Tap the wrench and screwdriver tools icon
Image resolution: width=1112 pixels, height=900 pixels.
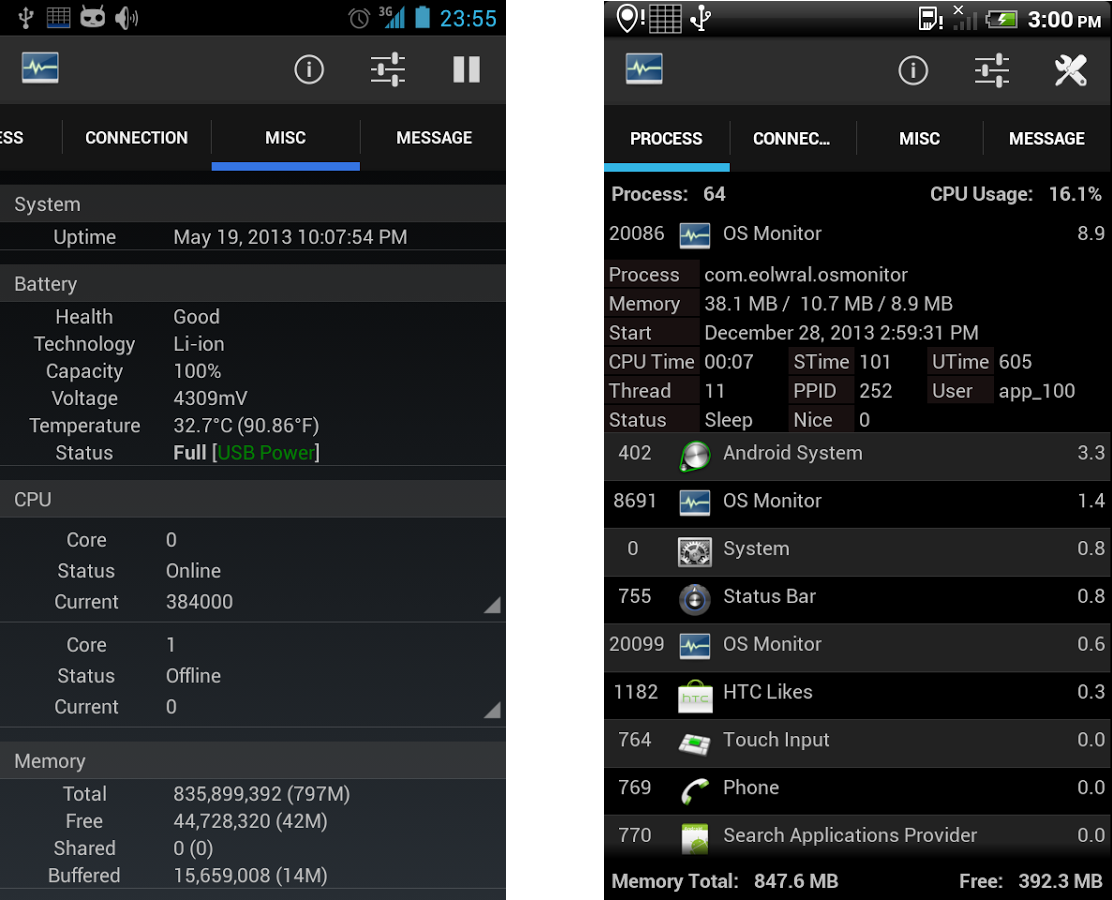click(1070, 70)
